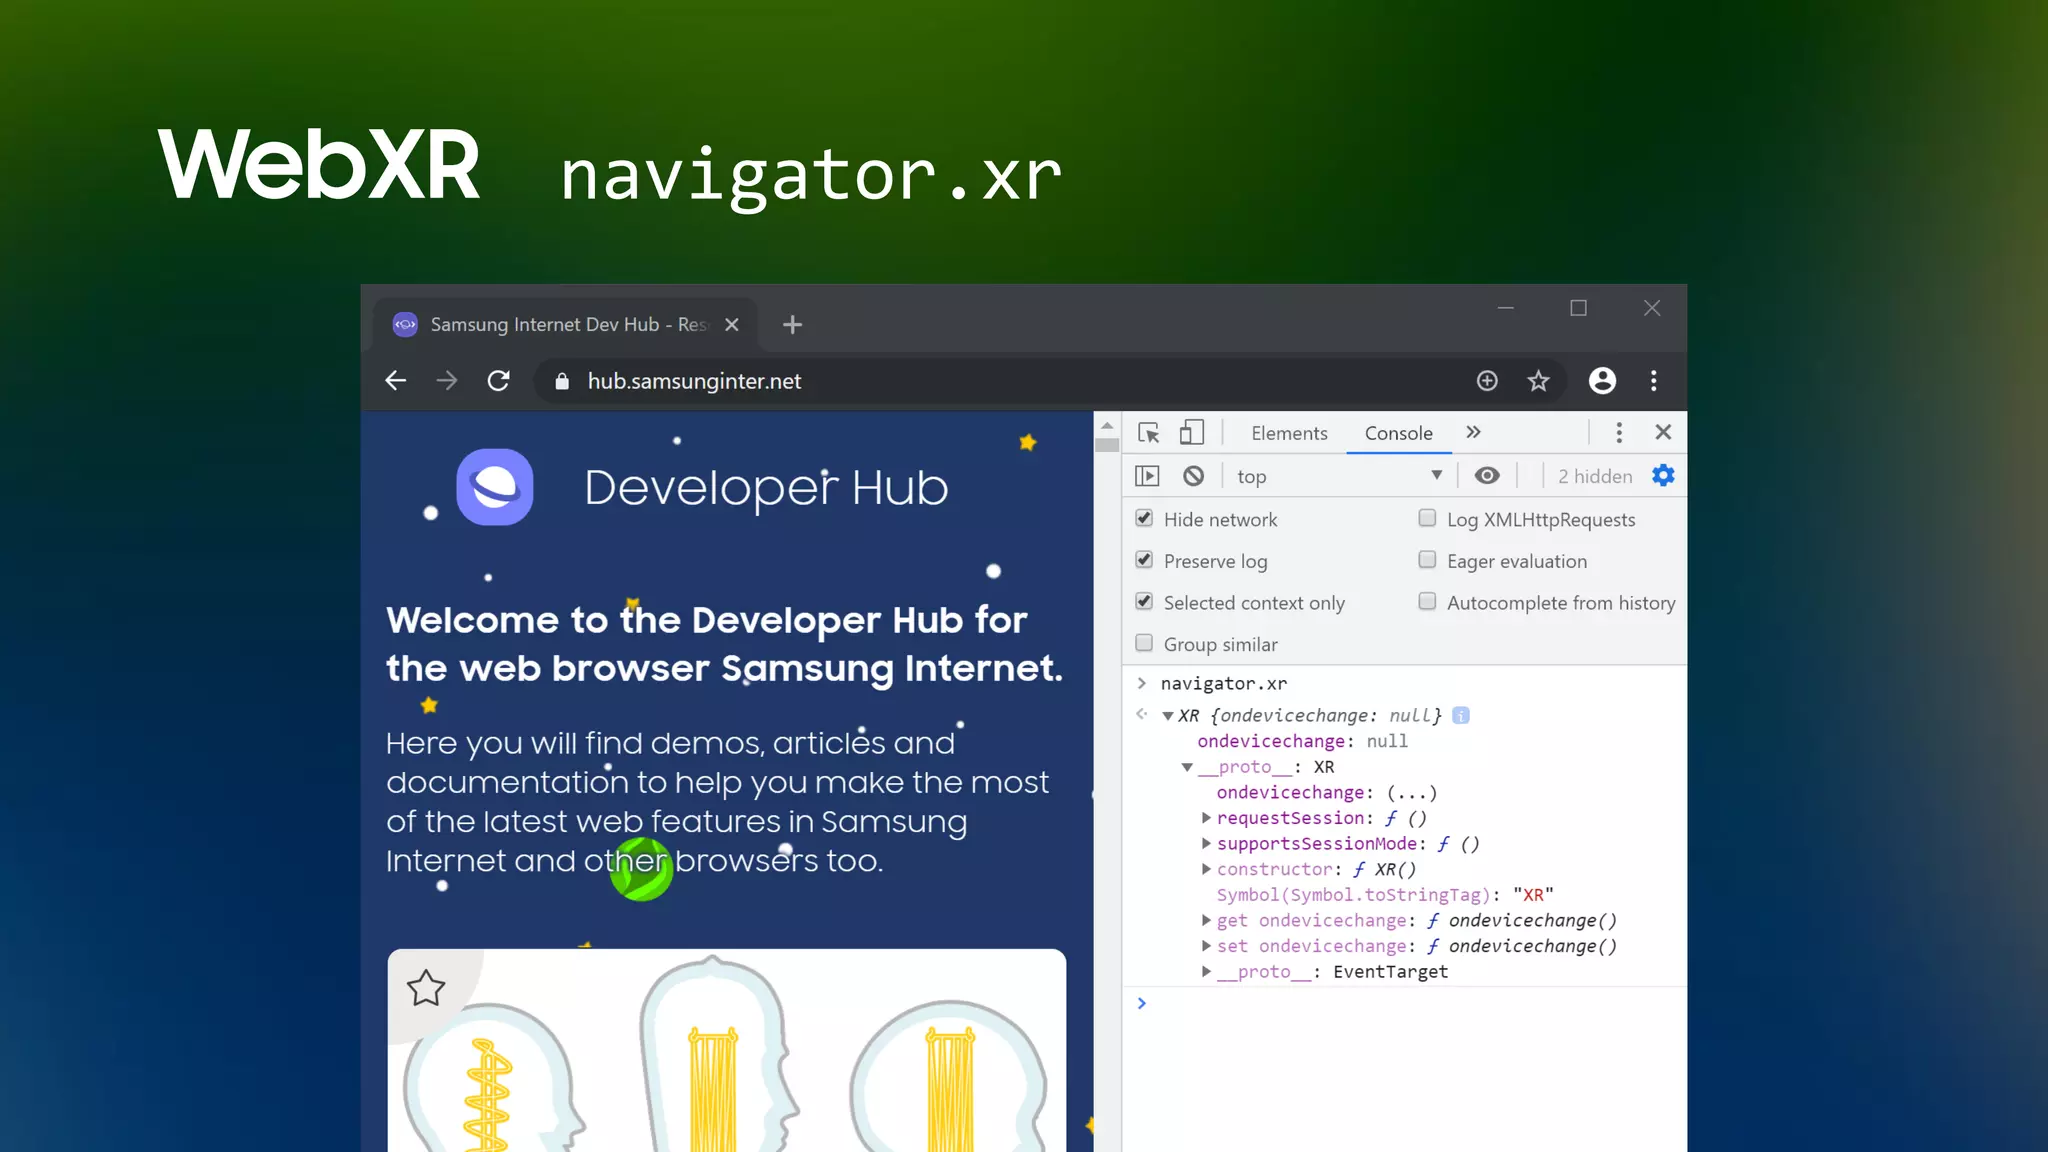
Task: Bookmark the page with the star icon
Action: (1538, 381)
